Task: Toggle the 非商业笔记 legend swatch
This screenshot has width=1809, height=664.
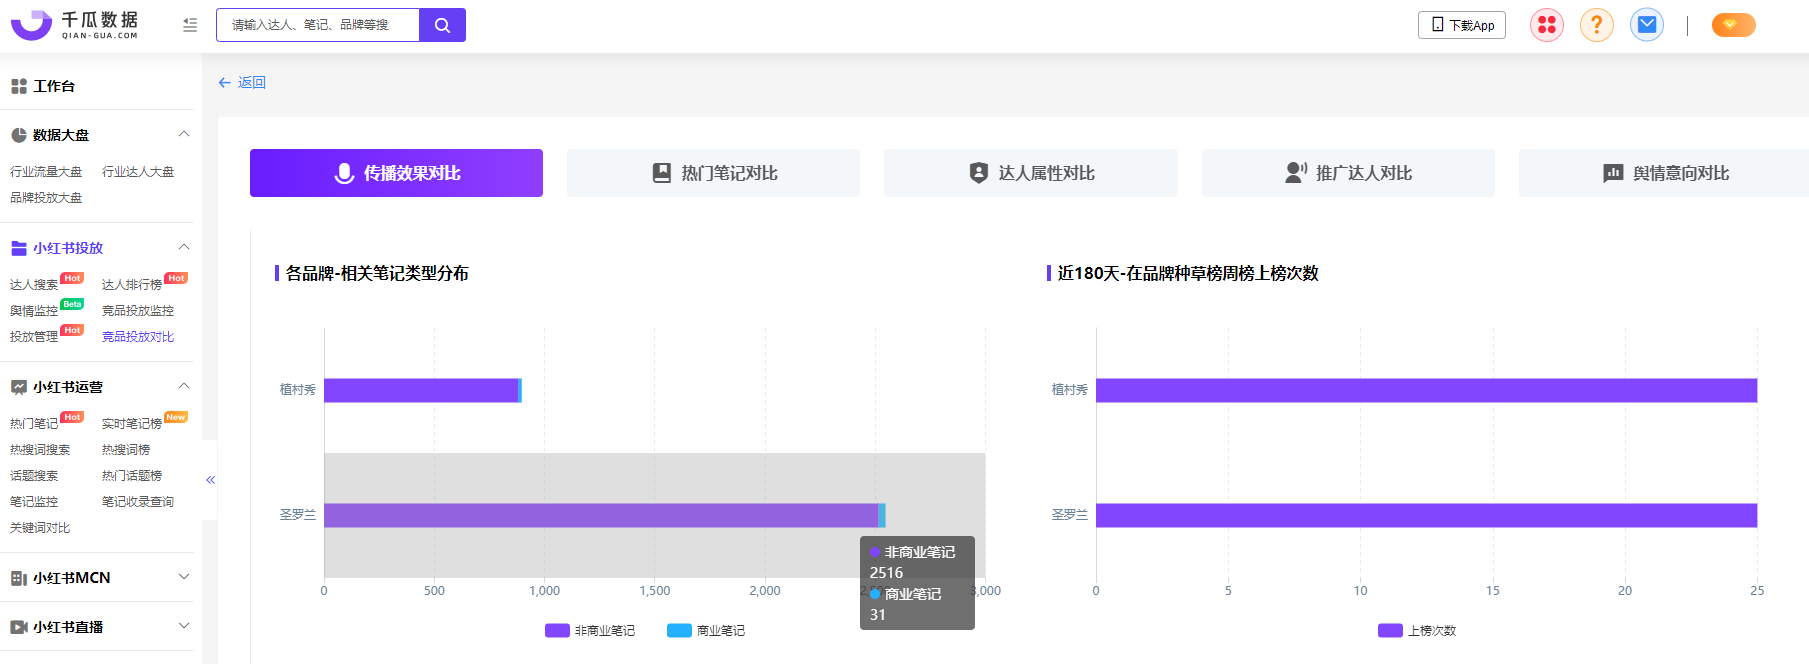Action: (x=557, y=631)
